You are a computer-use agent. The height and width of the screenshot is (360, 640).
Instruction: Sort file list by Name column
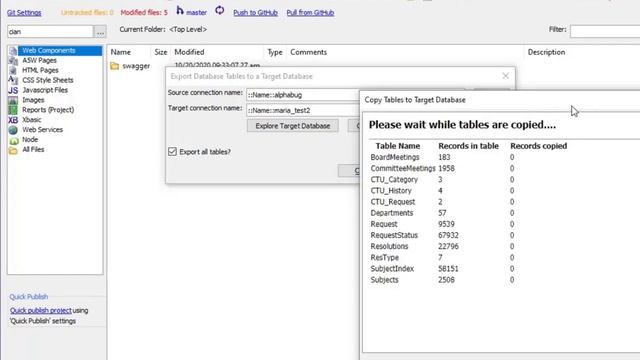pos(121,52)
